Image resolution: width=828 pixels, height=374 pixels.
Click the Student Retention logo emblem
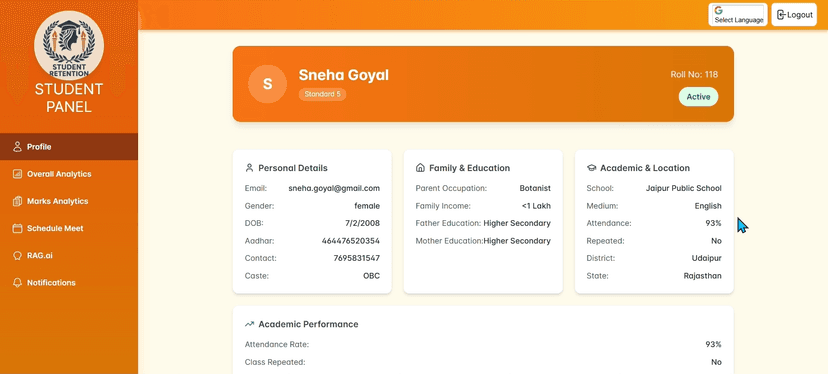pyautogui.click(x=69, y=45)
